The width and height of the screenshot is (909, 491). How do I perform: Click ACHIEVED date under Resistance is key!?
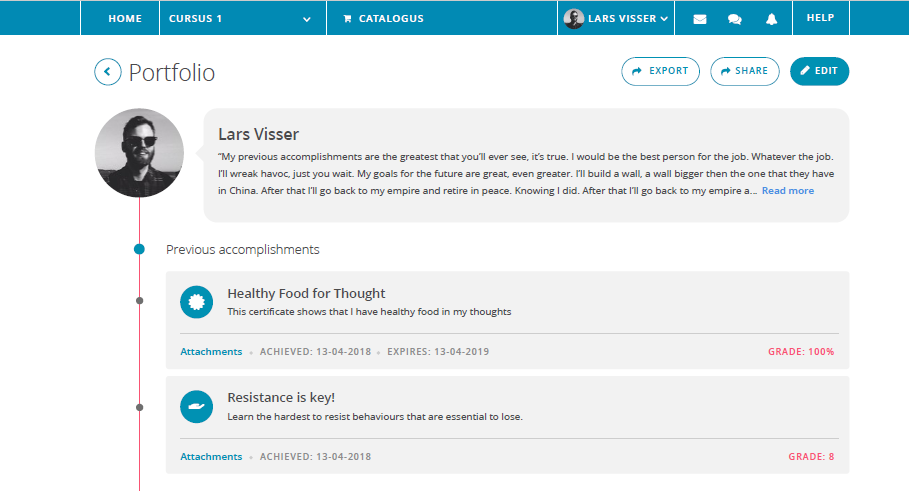click(x=315, y=456)
